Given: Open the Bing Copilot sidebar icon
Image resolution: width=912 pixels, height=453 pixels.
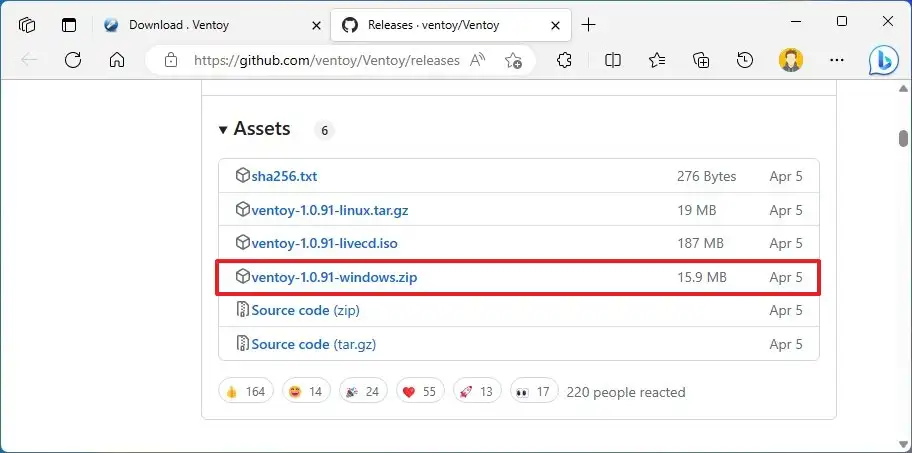Looking at the screenshot, I should [883, 60].
